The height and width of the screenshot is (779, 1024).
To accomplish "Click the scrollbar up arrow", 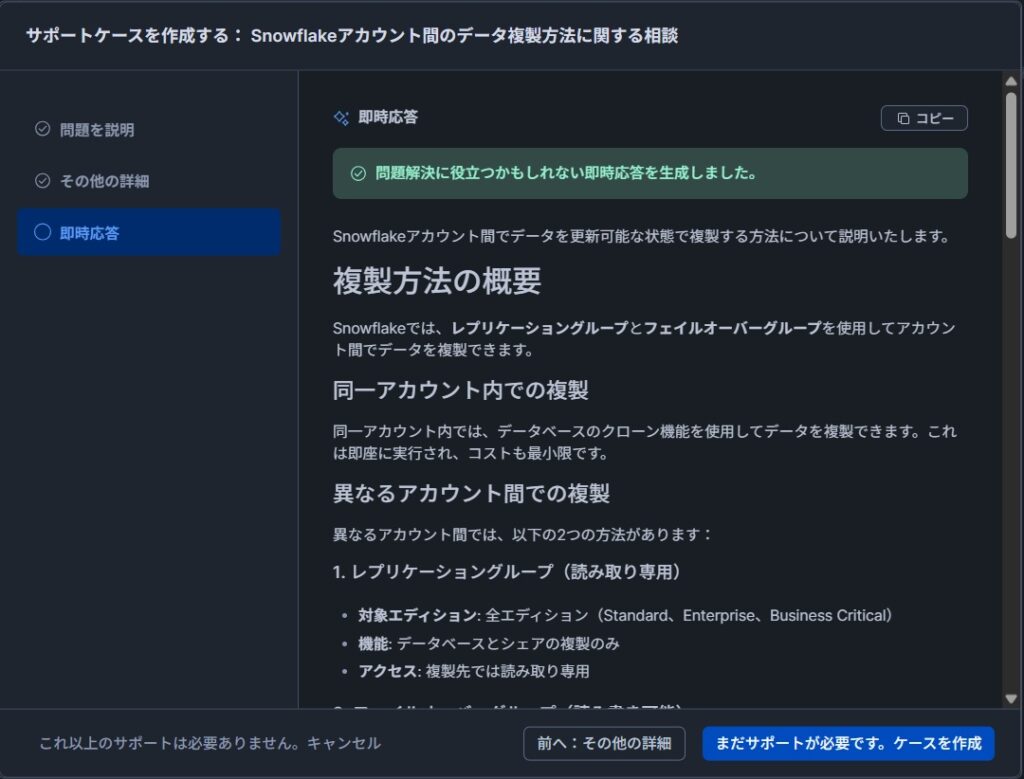I will pyautogui.click(x=1011, y=81).
